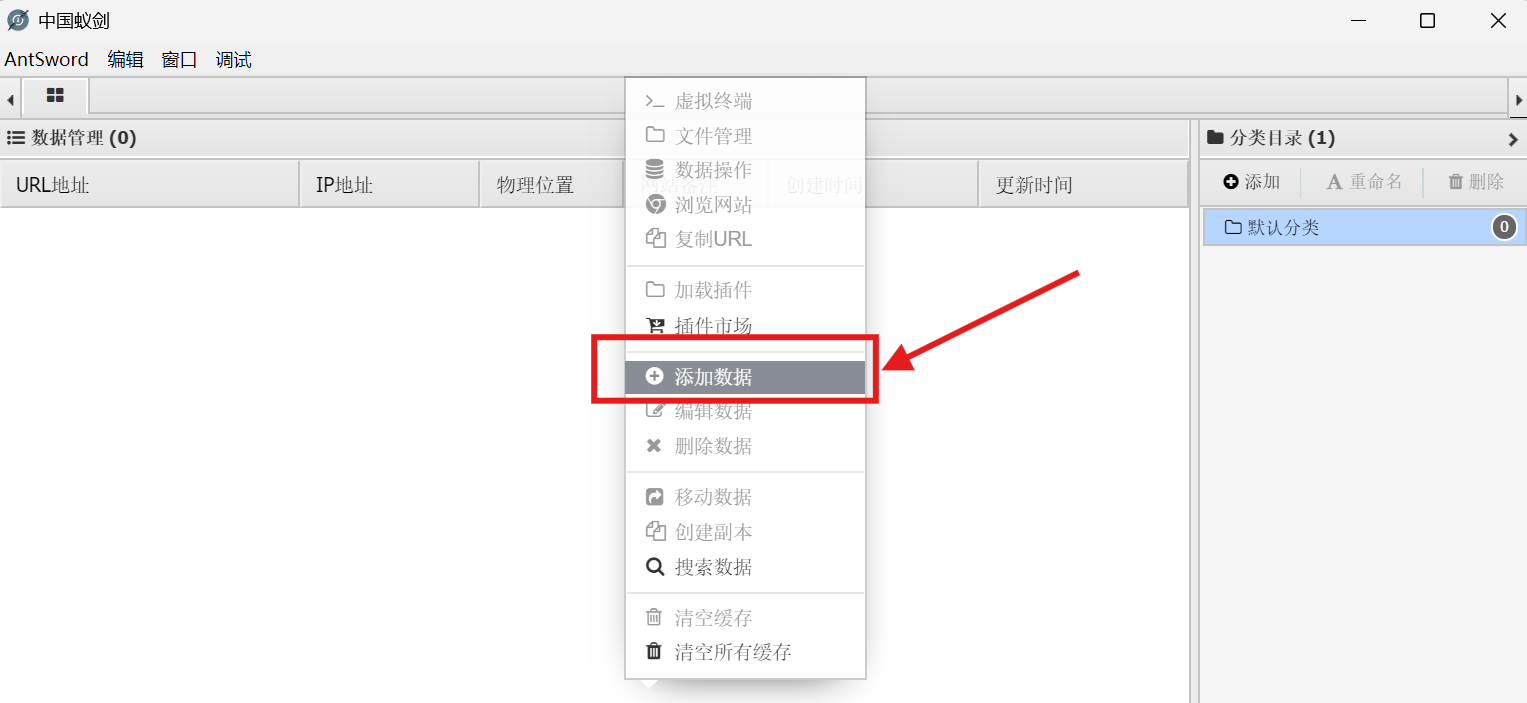Click the grid home tab icon
Viewport: 1527px width, 703px height.
coord(55,96)
